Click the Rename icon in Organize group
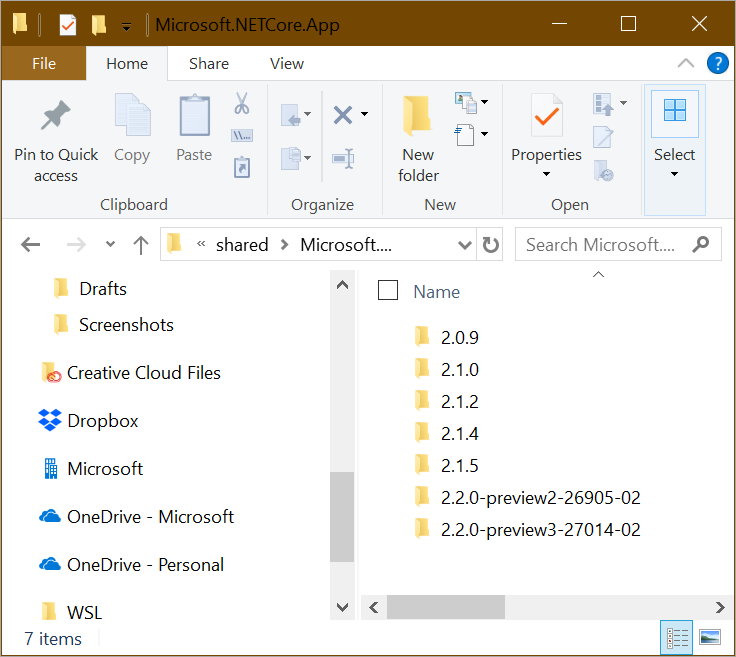 (x=343, y=159)
